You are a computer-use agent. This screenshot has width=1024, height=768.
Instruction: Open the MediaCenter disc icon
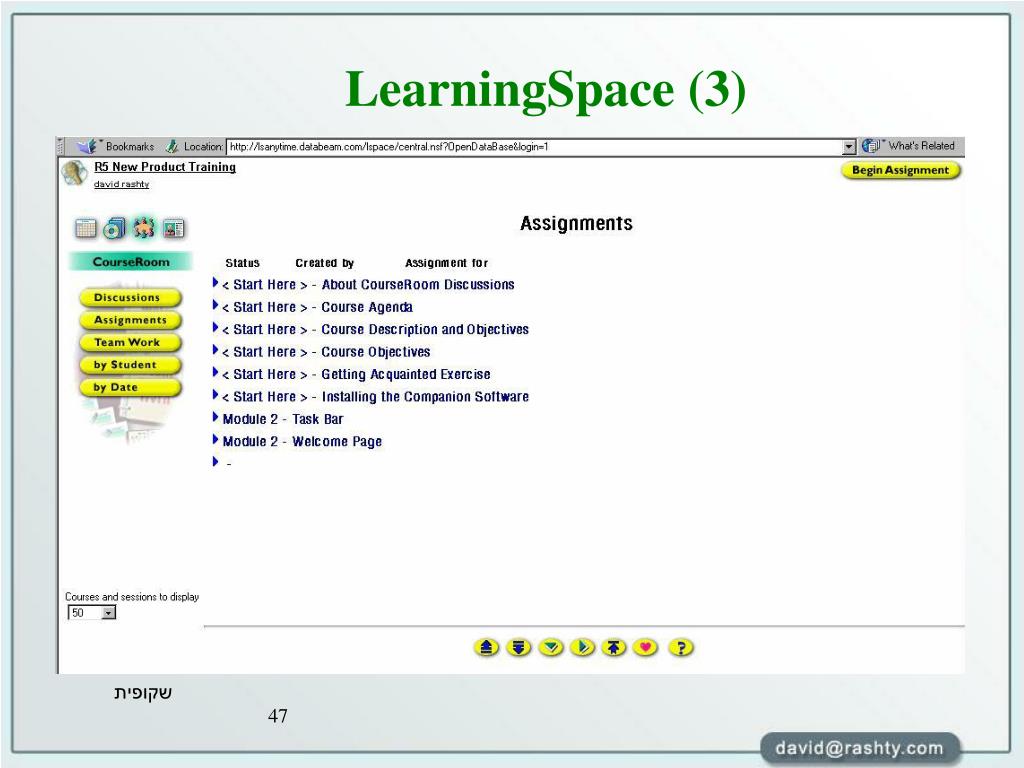tap(114, 227)
